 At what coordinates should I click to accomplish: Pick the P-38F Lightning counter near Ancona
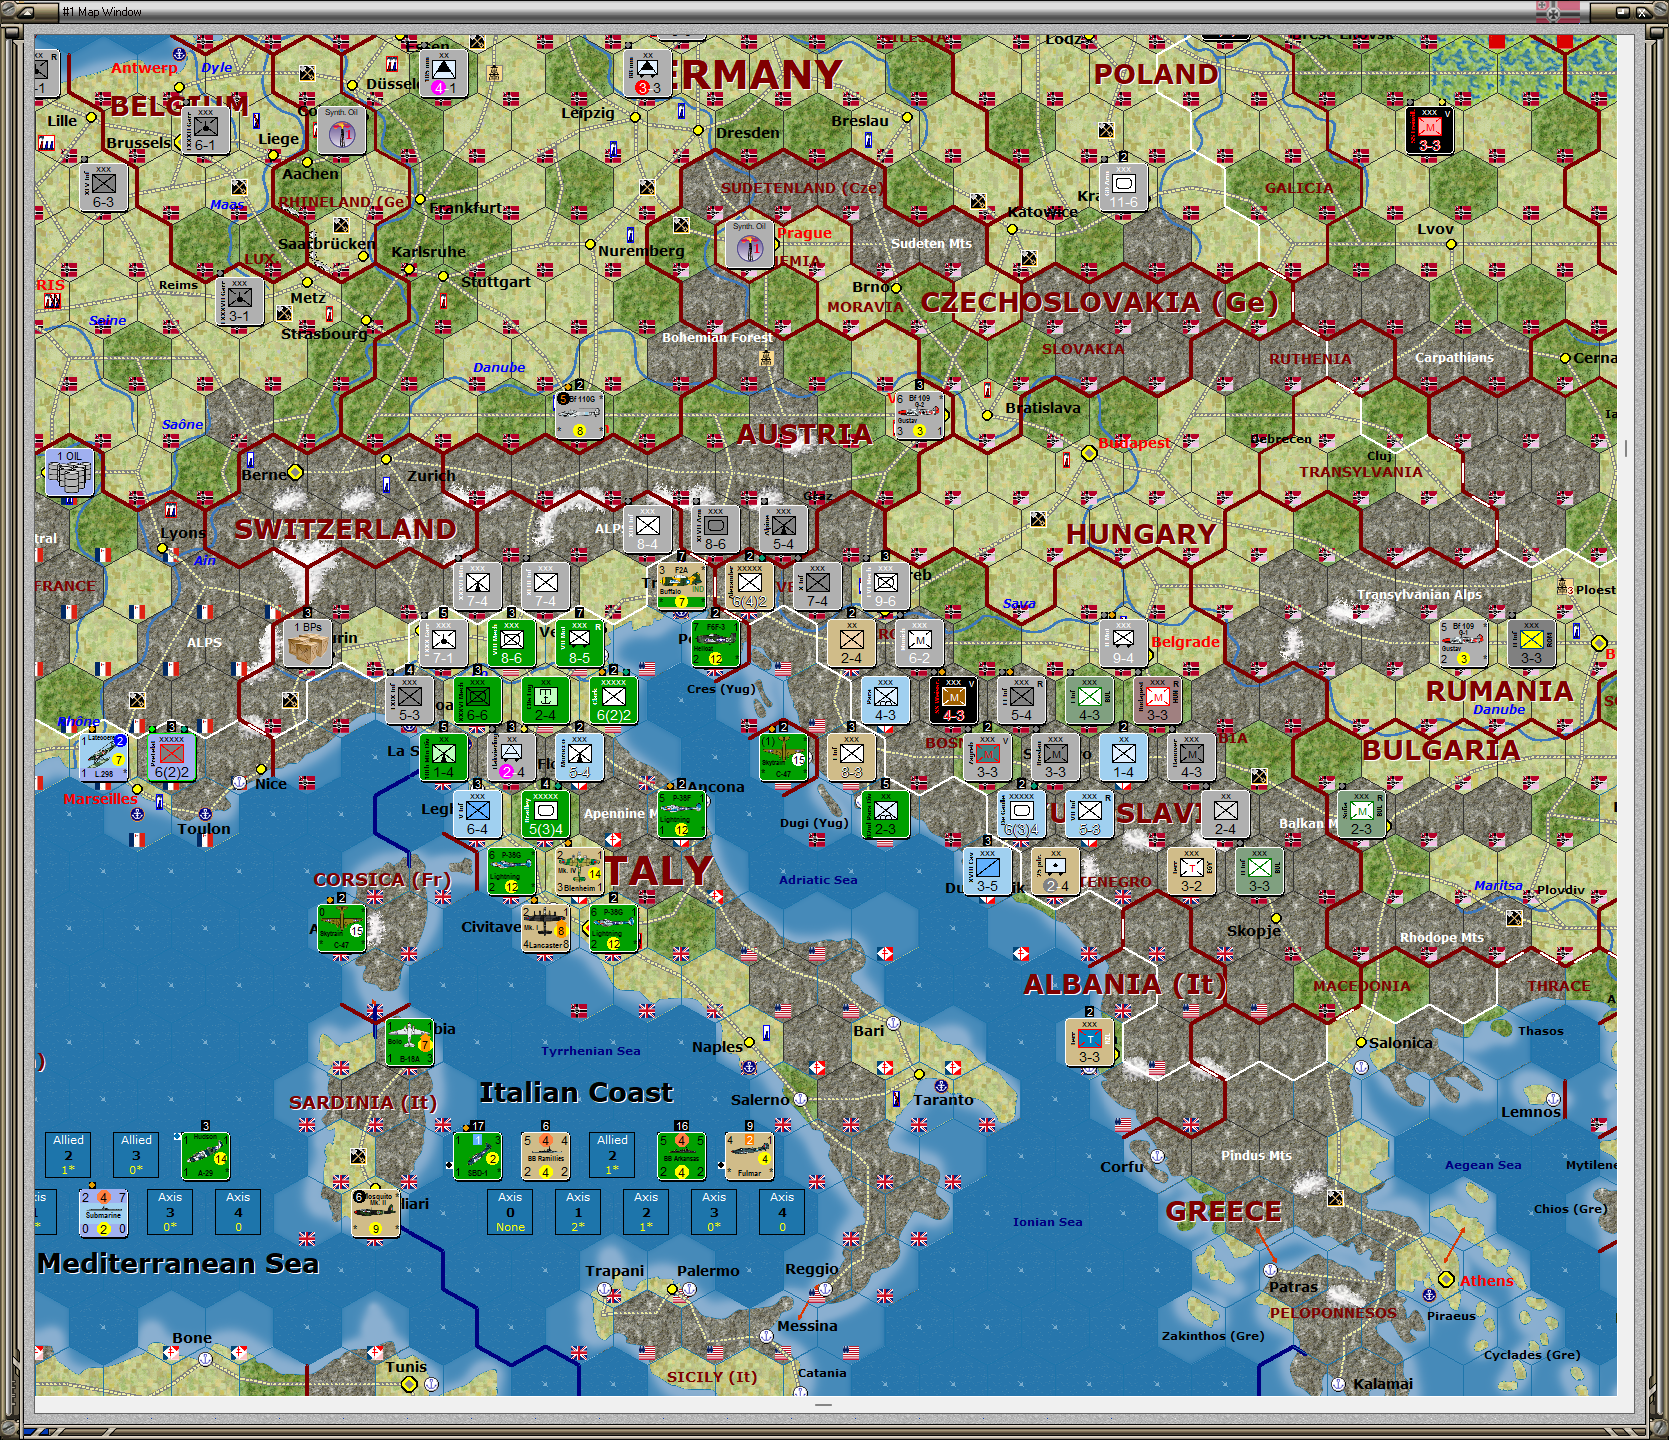click(x=681, y=814)
